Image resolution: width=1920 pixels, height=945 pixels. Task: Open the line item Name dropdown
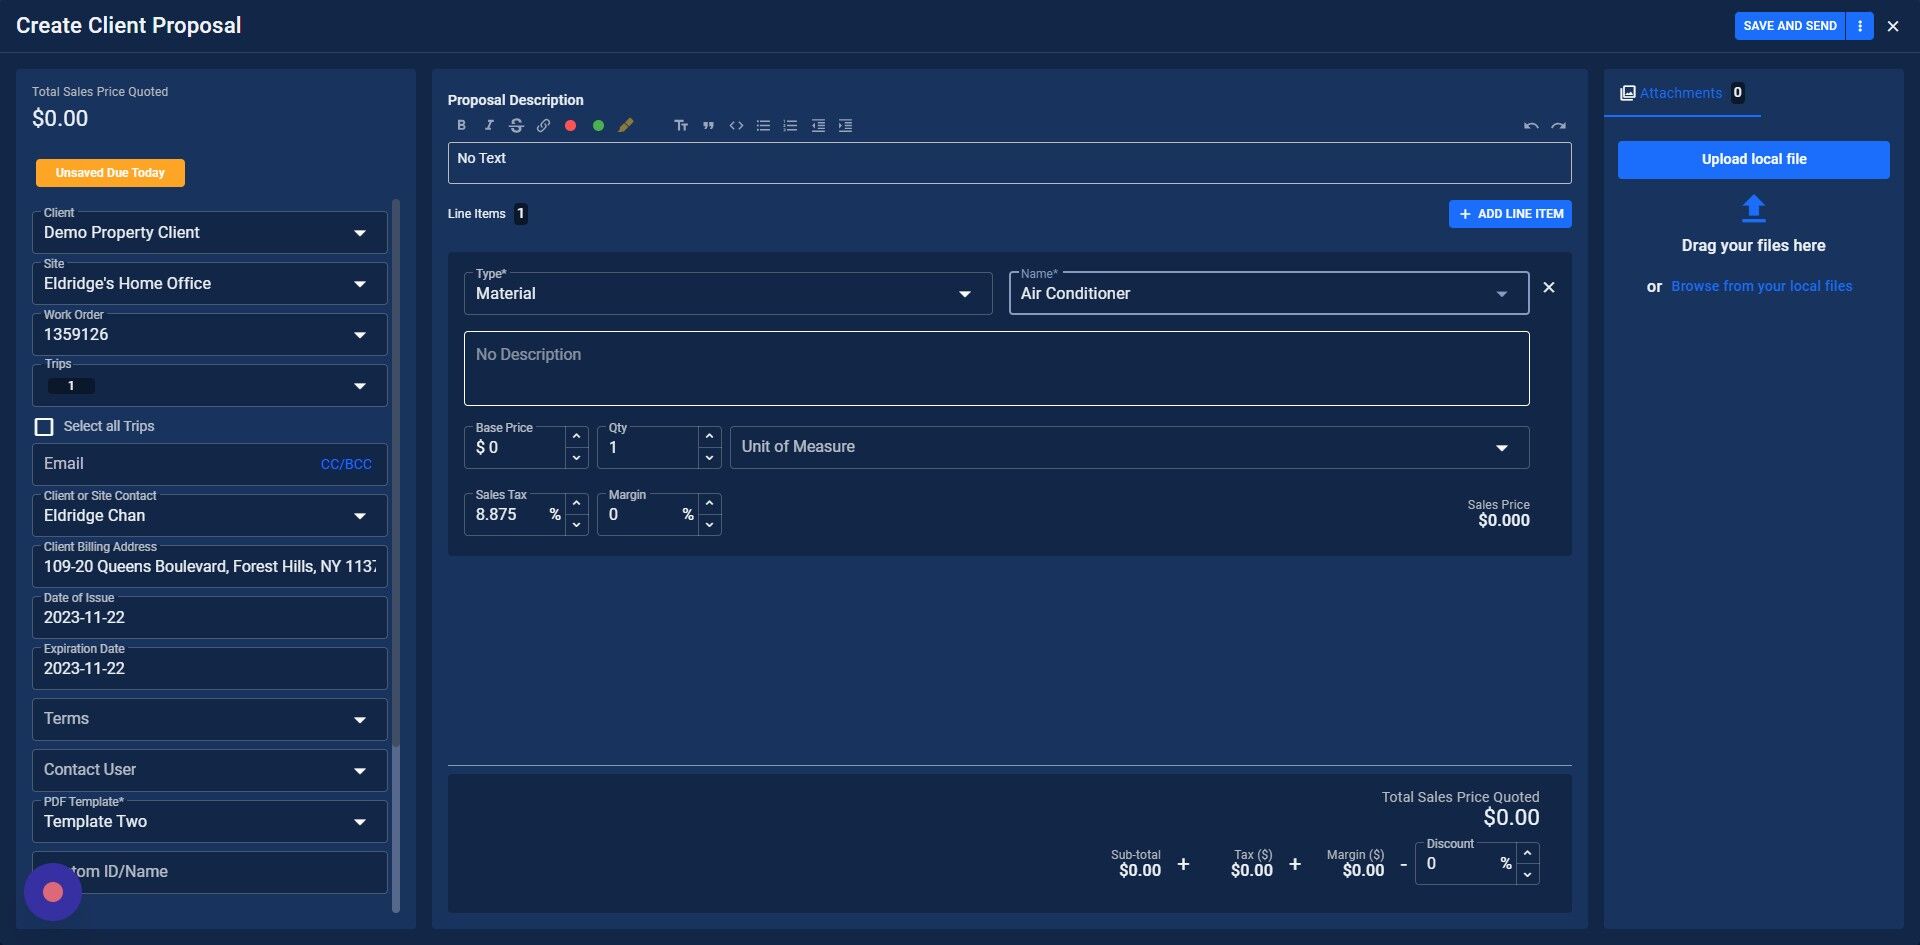coord(1269,294)
